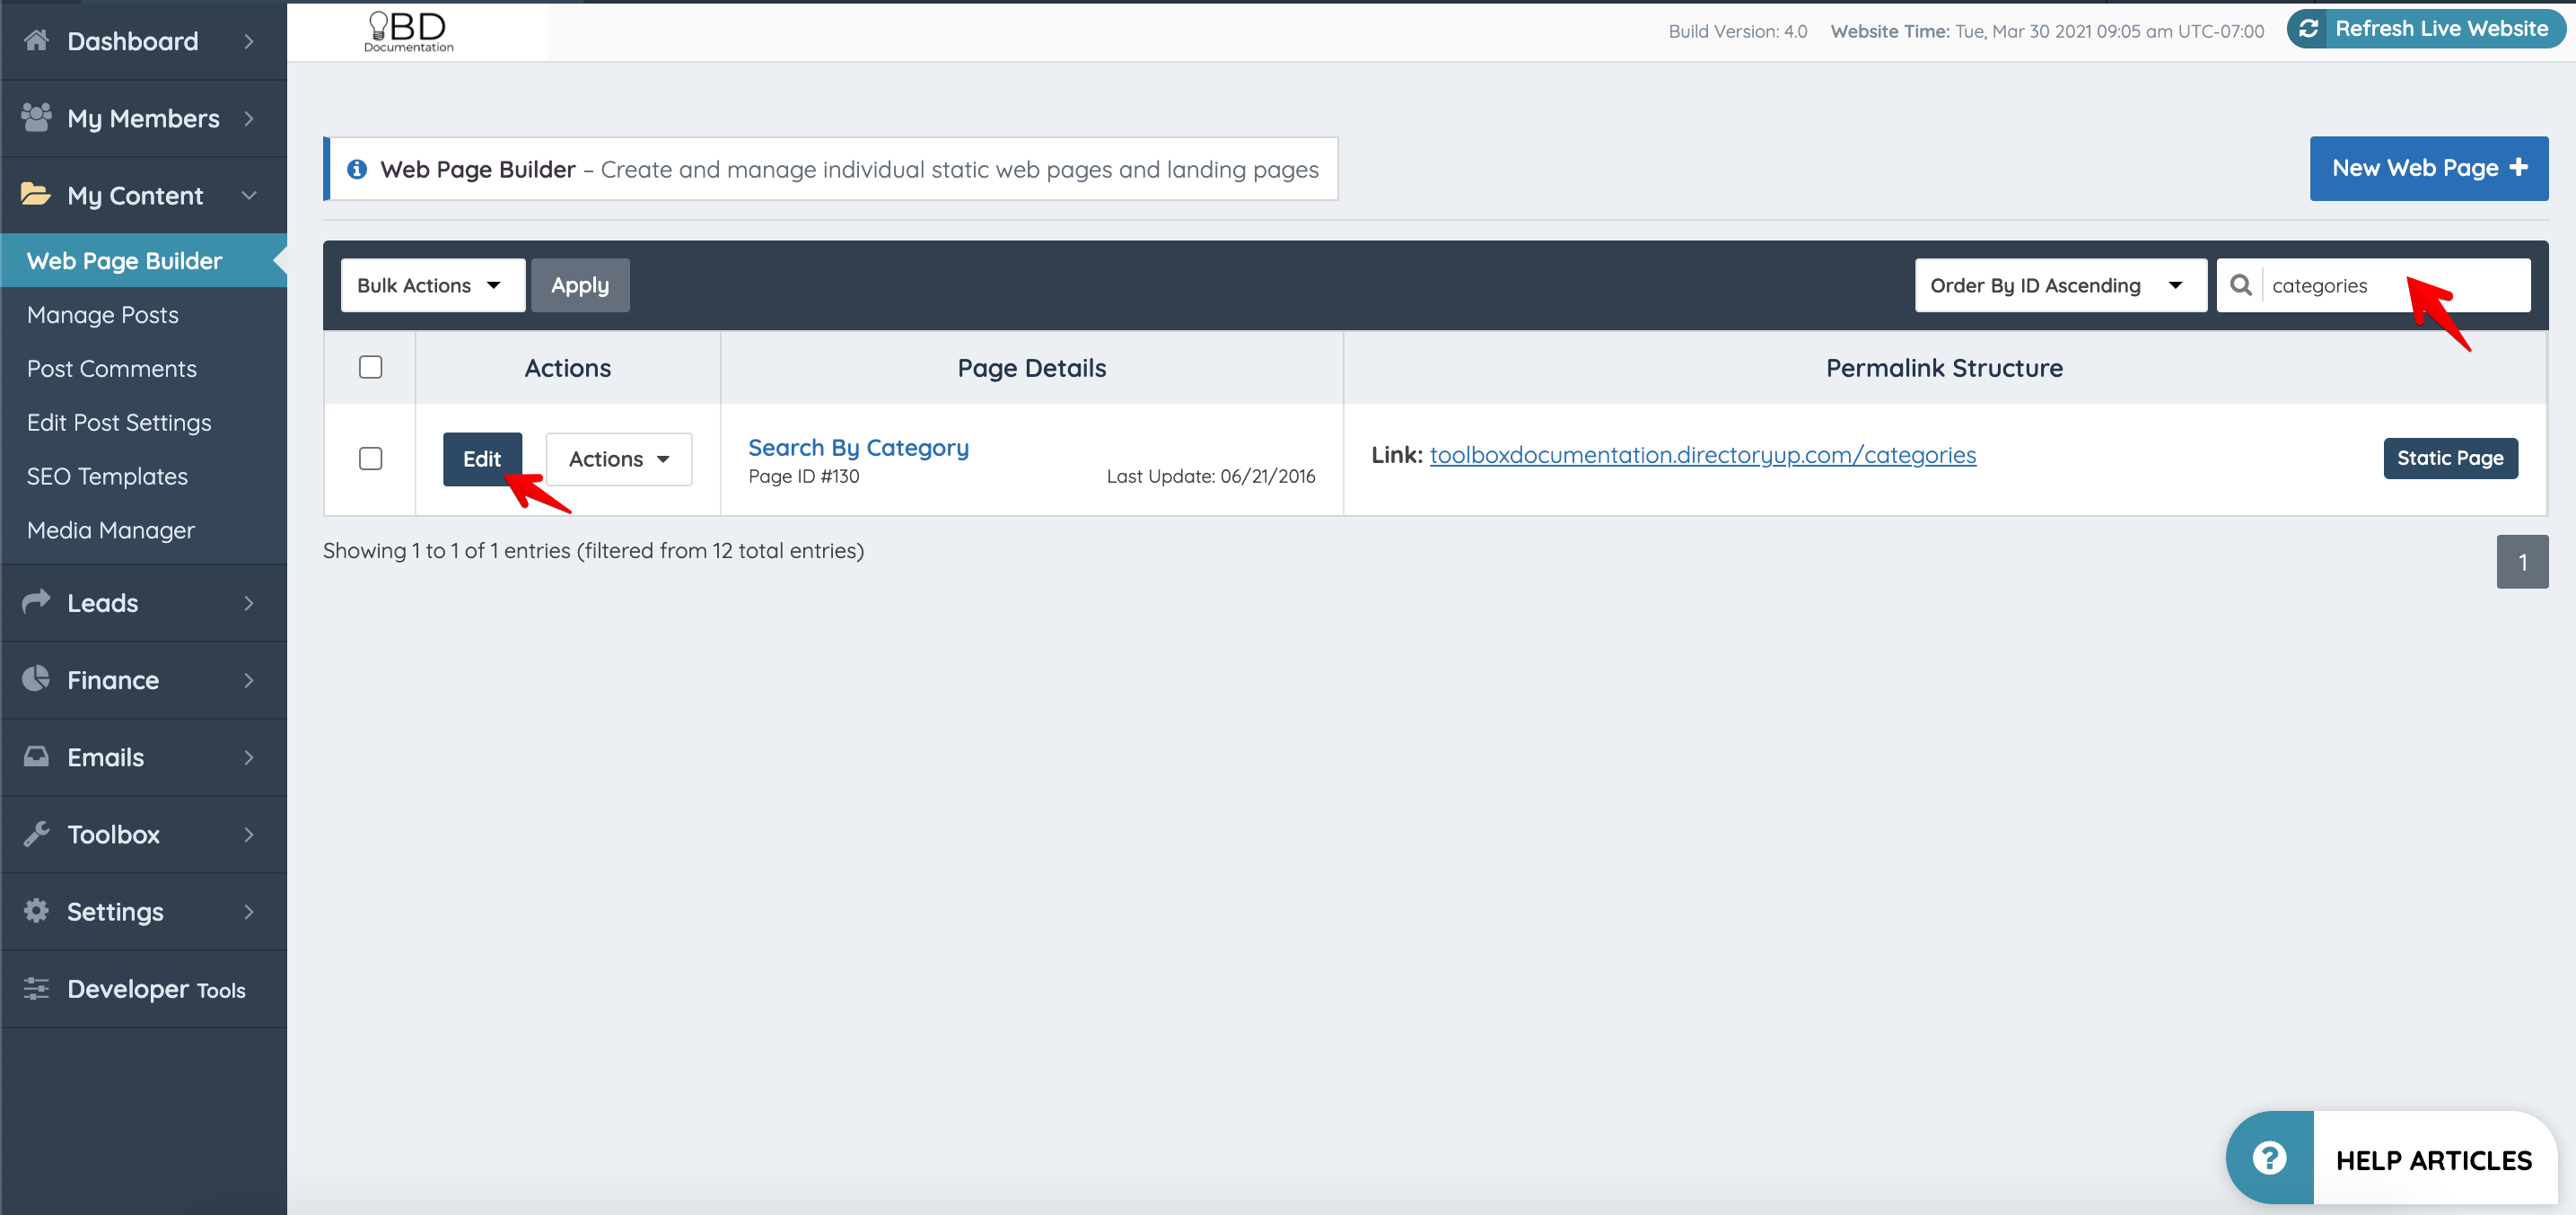
Task: Open the Search By Category page link
Action: (x=858, y=447)
